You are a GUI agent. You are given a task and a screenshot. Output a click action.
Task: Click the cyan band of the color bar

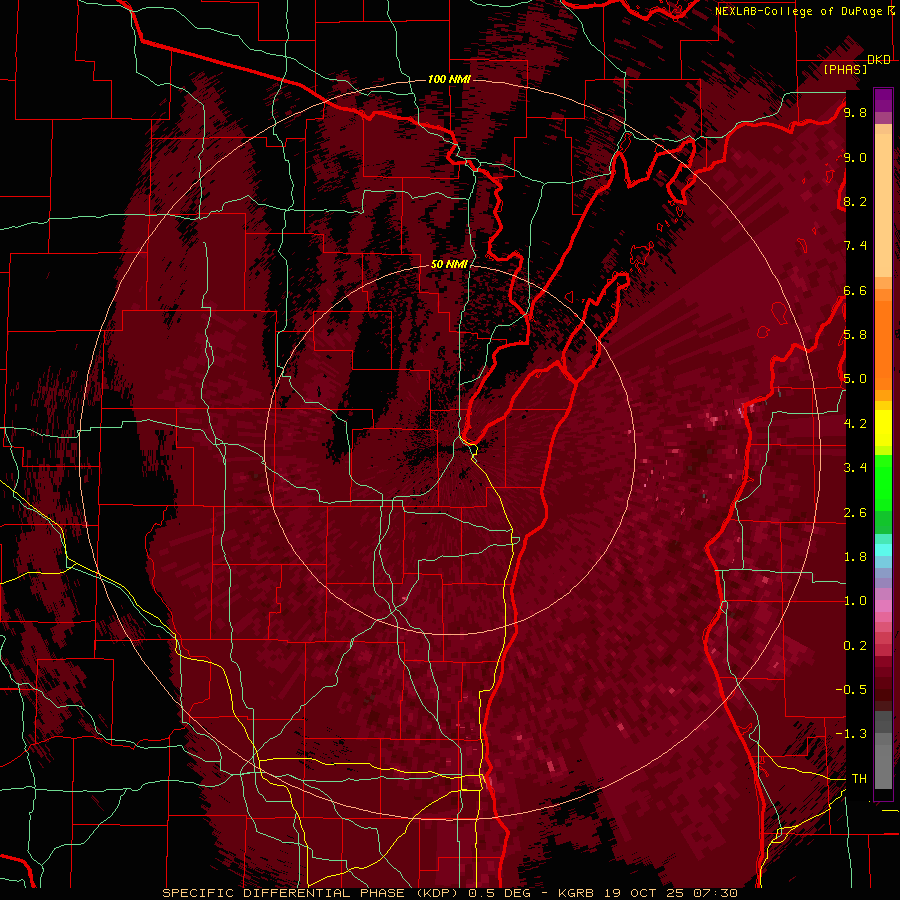[883, 550]
